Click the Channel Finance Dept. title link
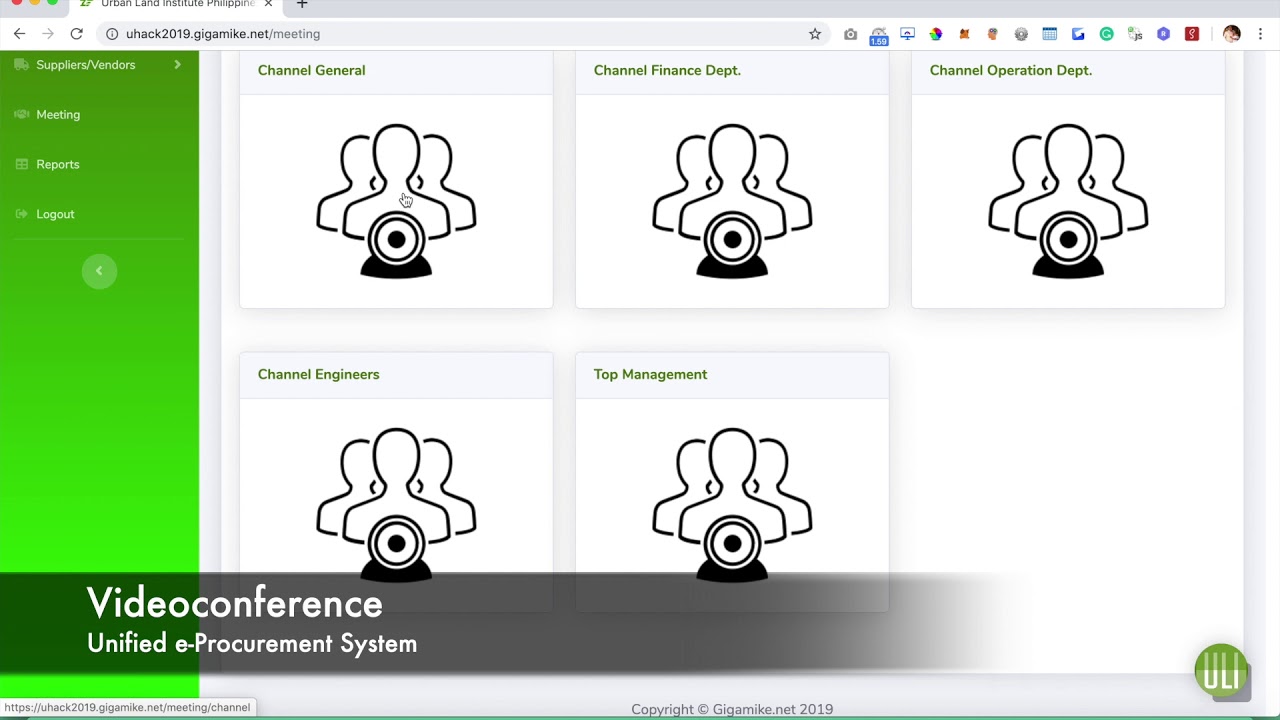Screen dimensions: 1280x720 tap(667, 70)
